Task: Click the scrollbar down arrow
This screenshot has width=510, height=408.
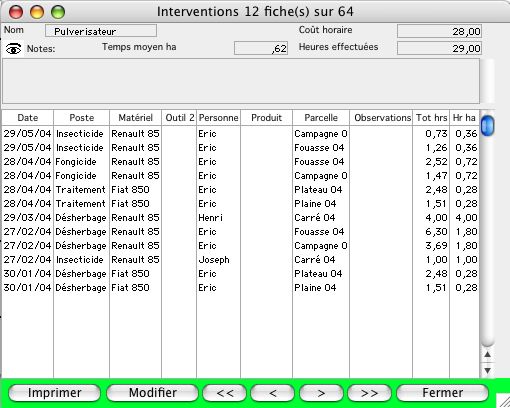Action: pos(487,370)
